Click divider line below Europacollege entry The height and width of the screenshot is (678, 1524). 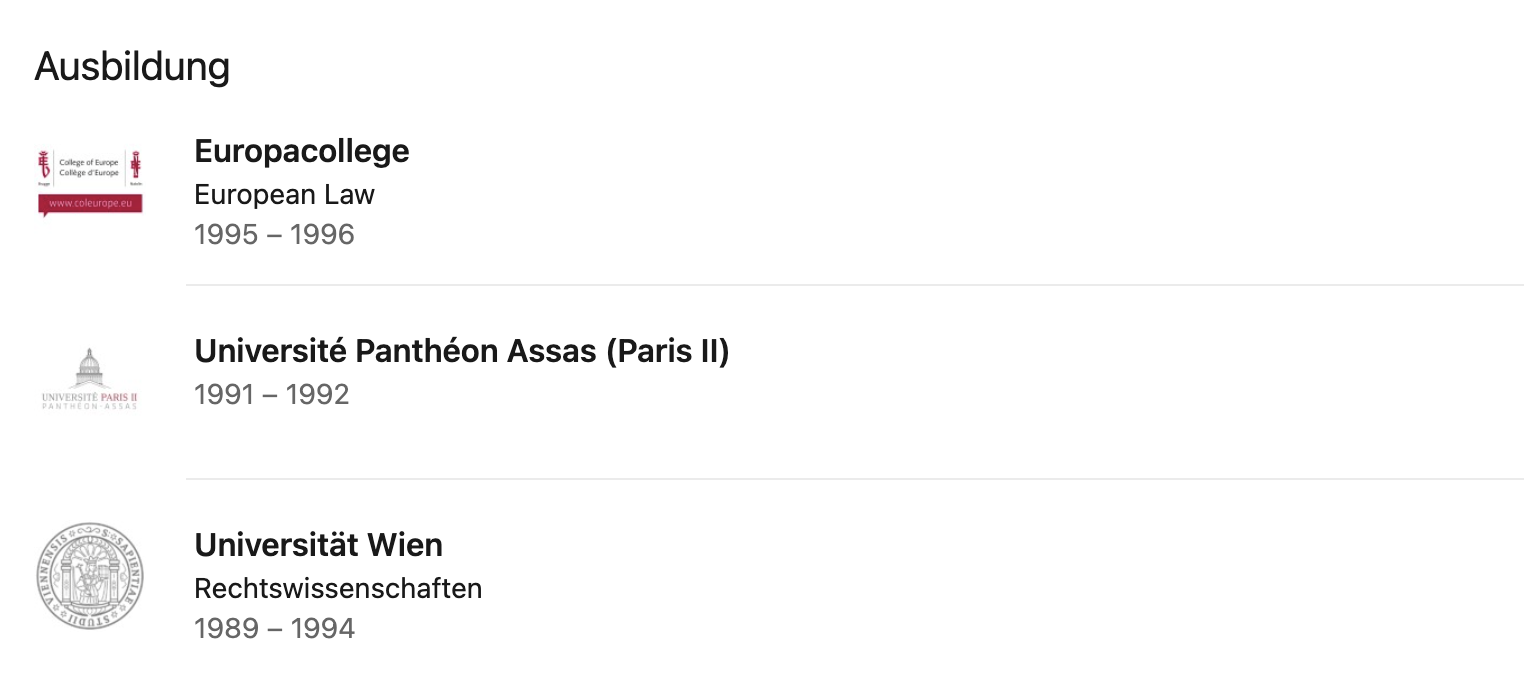click(x=855, y=285)
